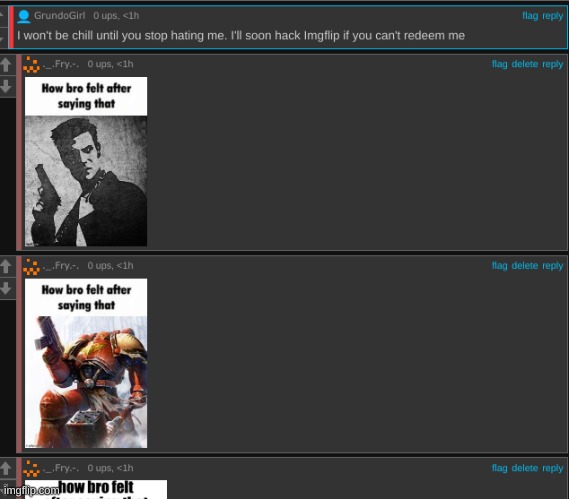Downvote the Space Marine image comment
The width and height of the screenshot is (569, 499).
point(6,288)
